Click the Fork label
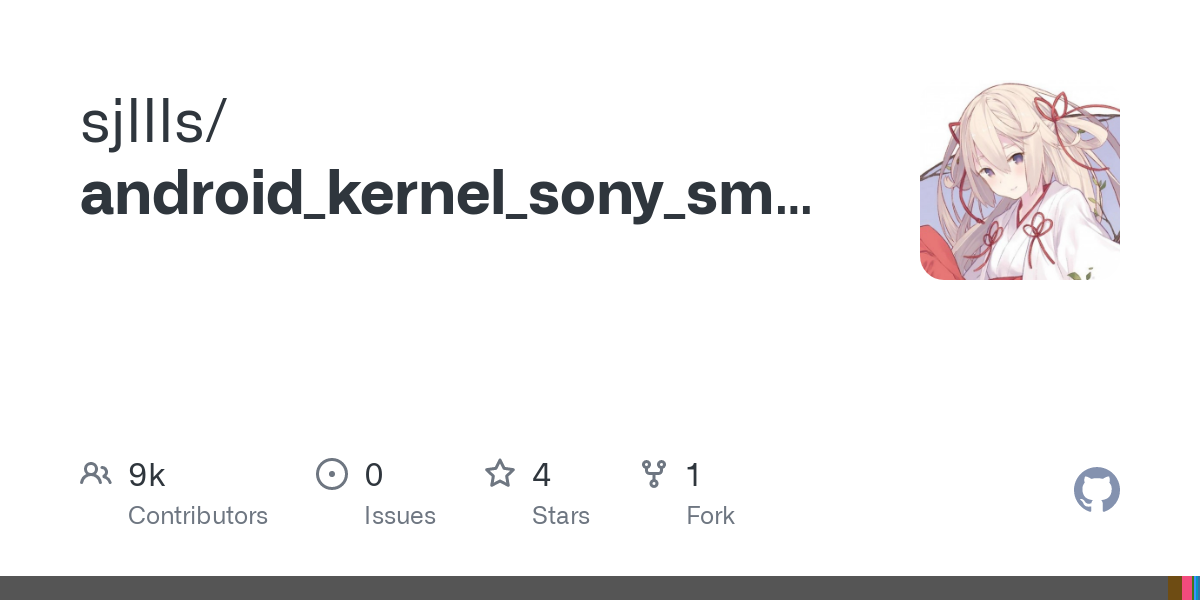The width and height of the screenshot is (1200, 600). click(711, 516)
